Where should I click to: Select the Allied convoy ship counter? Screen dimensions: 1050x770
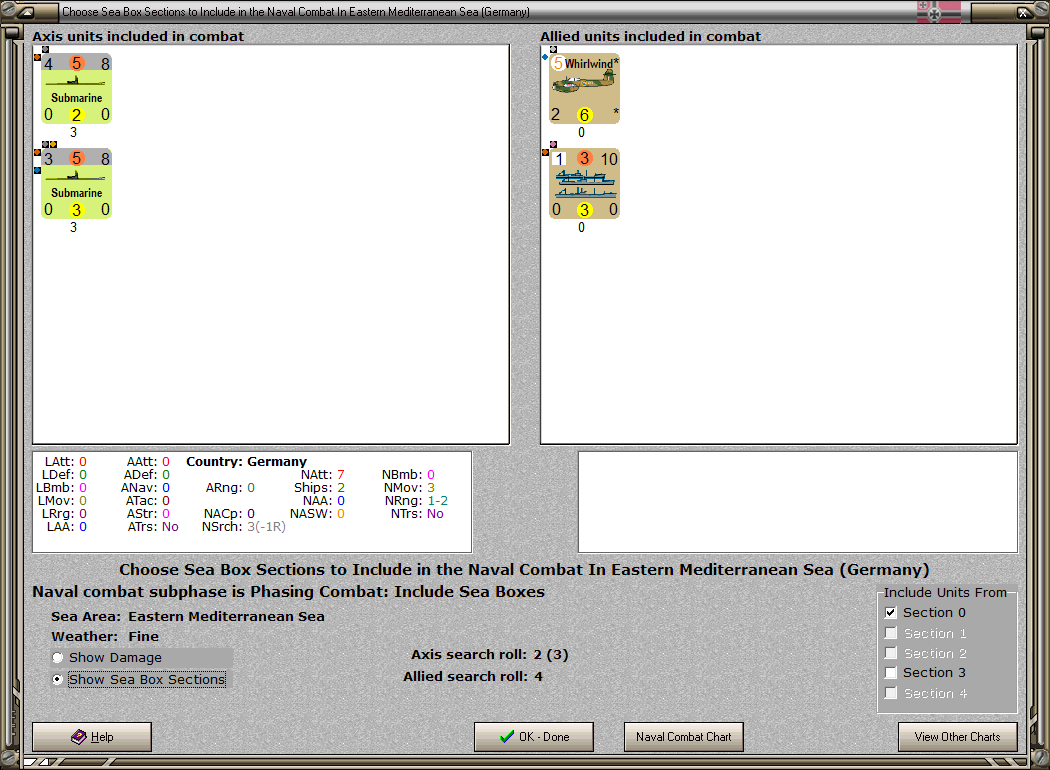[585, 184]
